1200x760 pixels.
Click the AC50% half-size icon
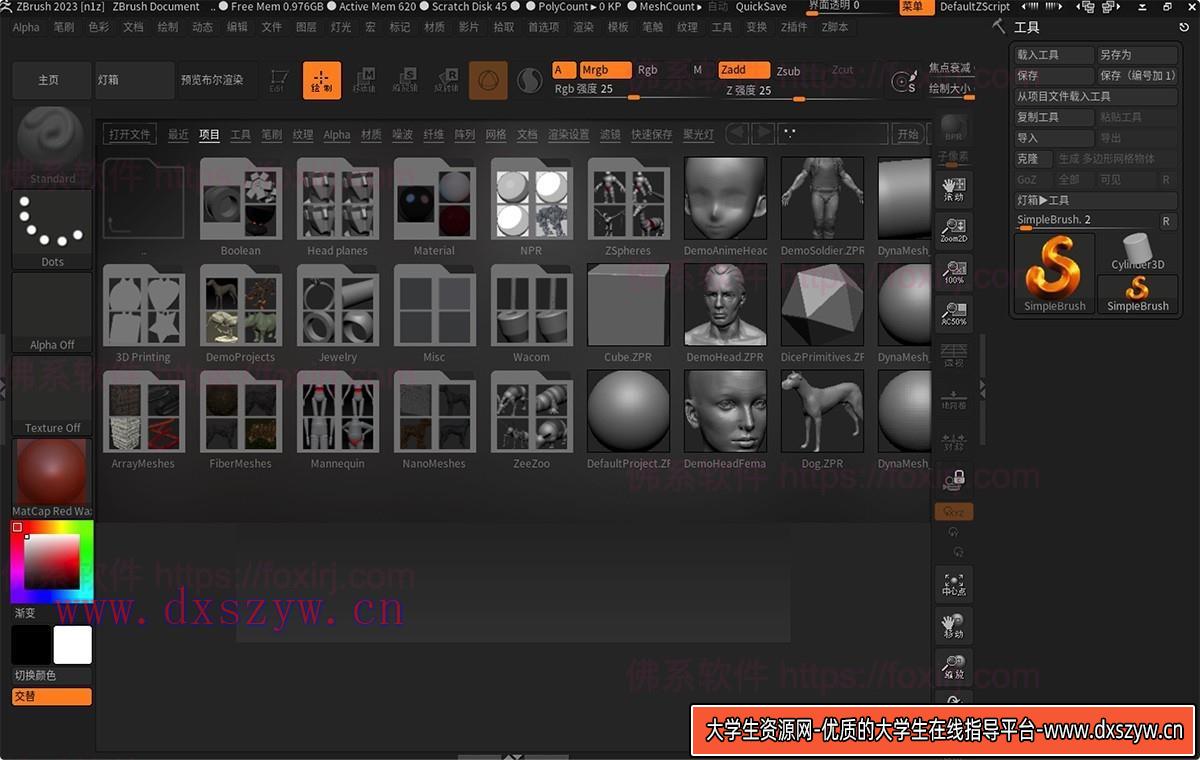(x=954, y=313)
